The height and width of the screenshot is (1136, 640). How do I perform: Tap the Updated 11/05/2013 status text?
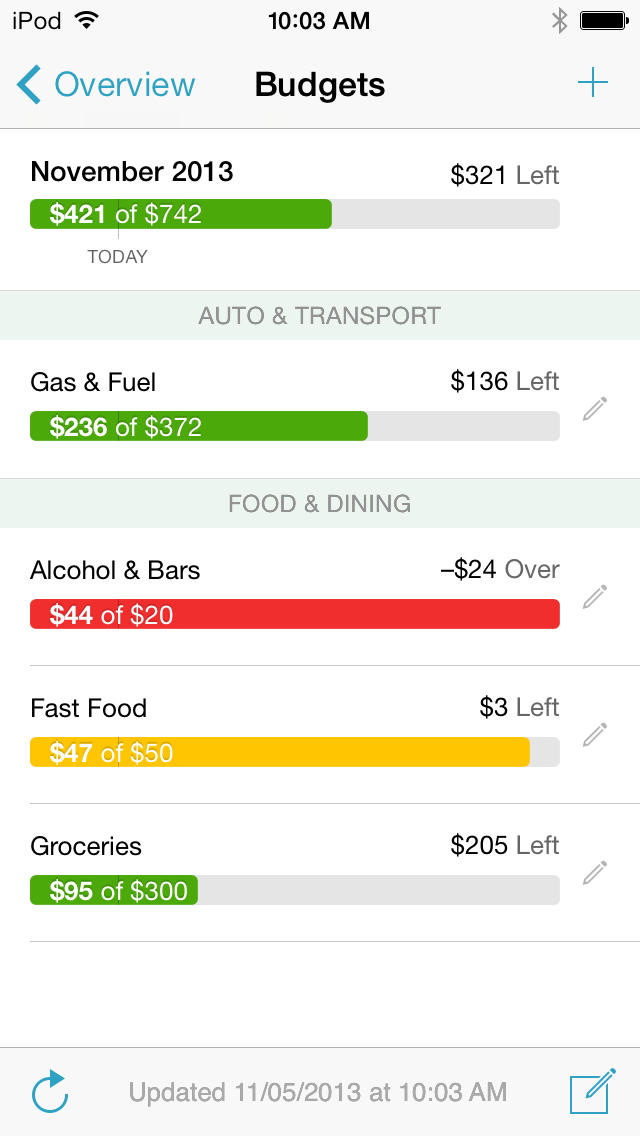point(318,1092)
